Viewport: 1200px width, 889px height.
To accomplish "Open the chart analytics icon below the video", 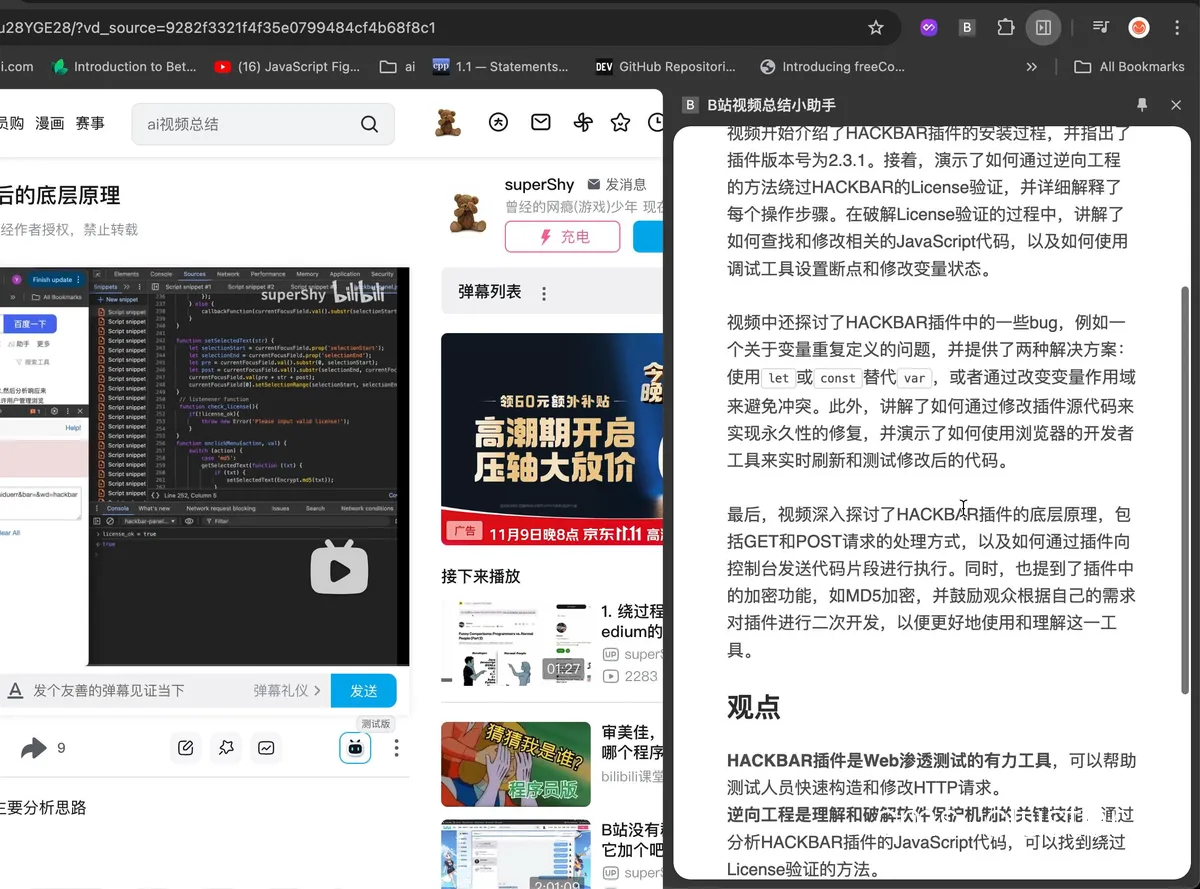I will pos(267,748).
